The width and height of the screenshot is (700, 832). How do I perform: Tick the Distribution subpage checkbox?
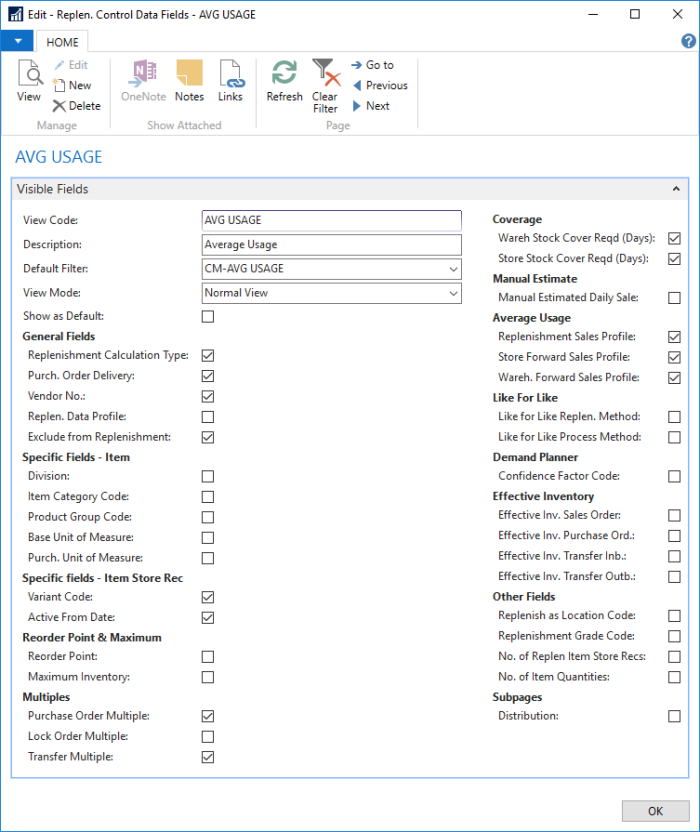point(674,716)
